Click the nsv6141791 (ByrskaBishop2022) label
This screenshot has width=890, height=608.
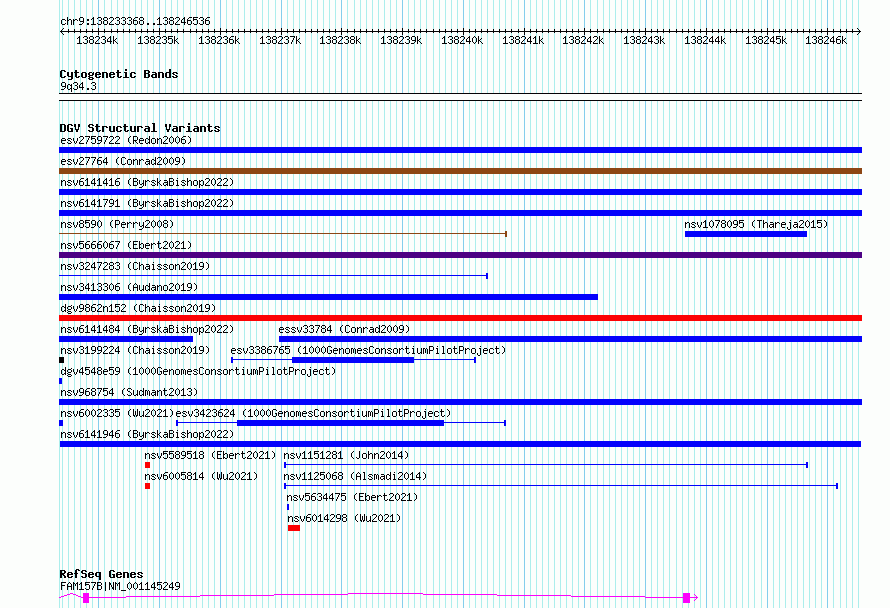(147, 203)
